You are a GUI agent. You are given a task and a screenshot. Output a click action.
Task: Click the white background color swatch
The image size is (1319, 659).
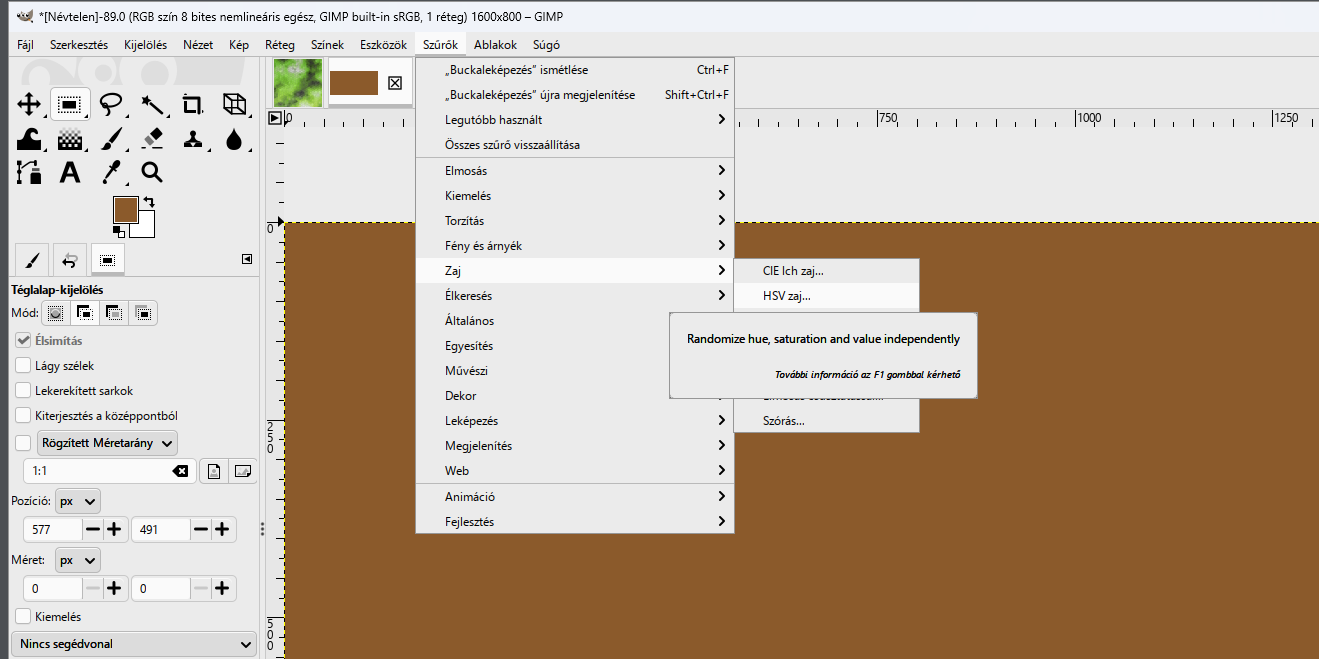point(146,228)
